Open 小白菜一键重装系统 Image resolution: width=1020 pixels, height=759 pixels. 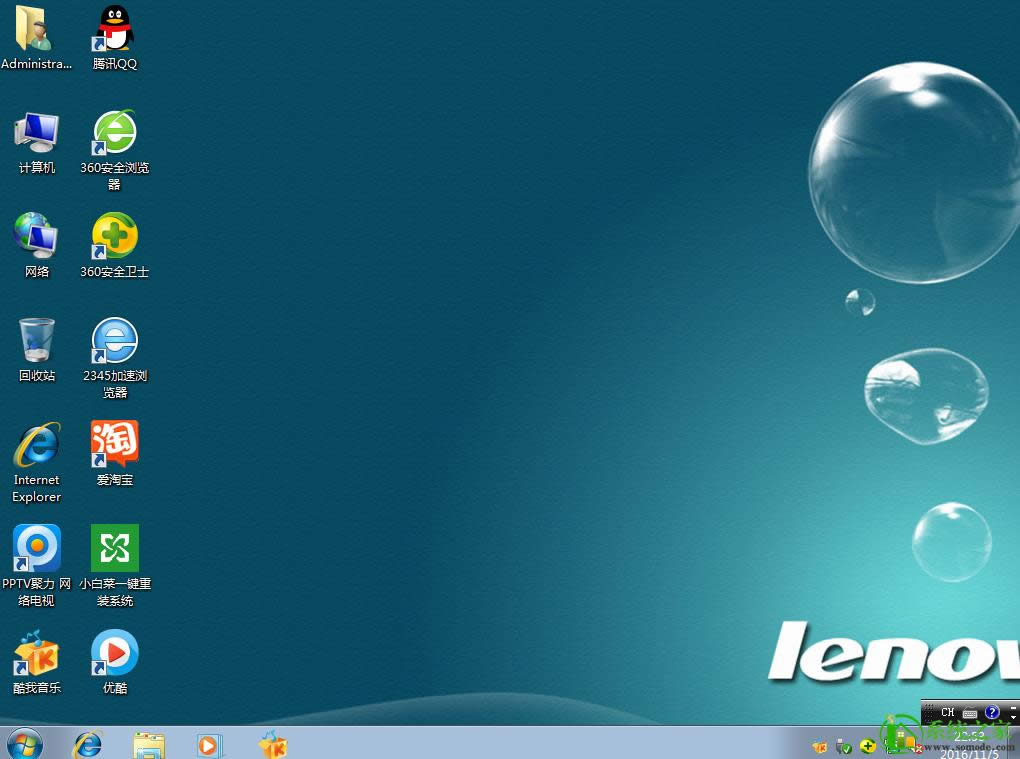tap(113, 548)
